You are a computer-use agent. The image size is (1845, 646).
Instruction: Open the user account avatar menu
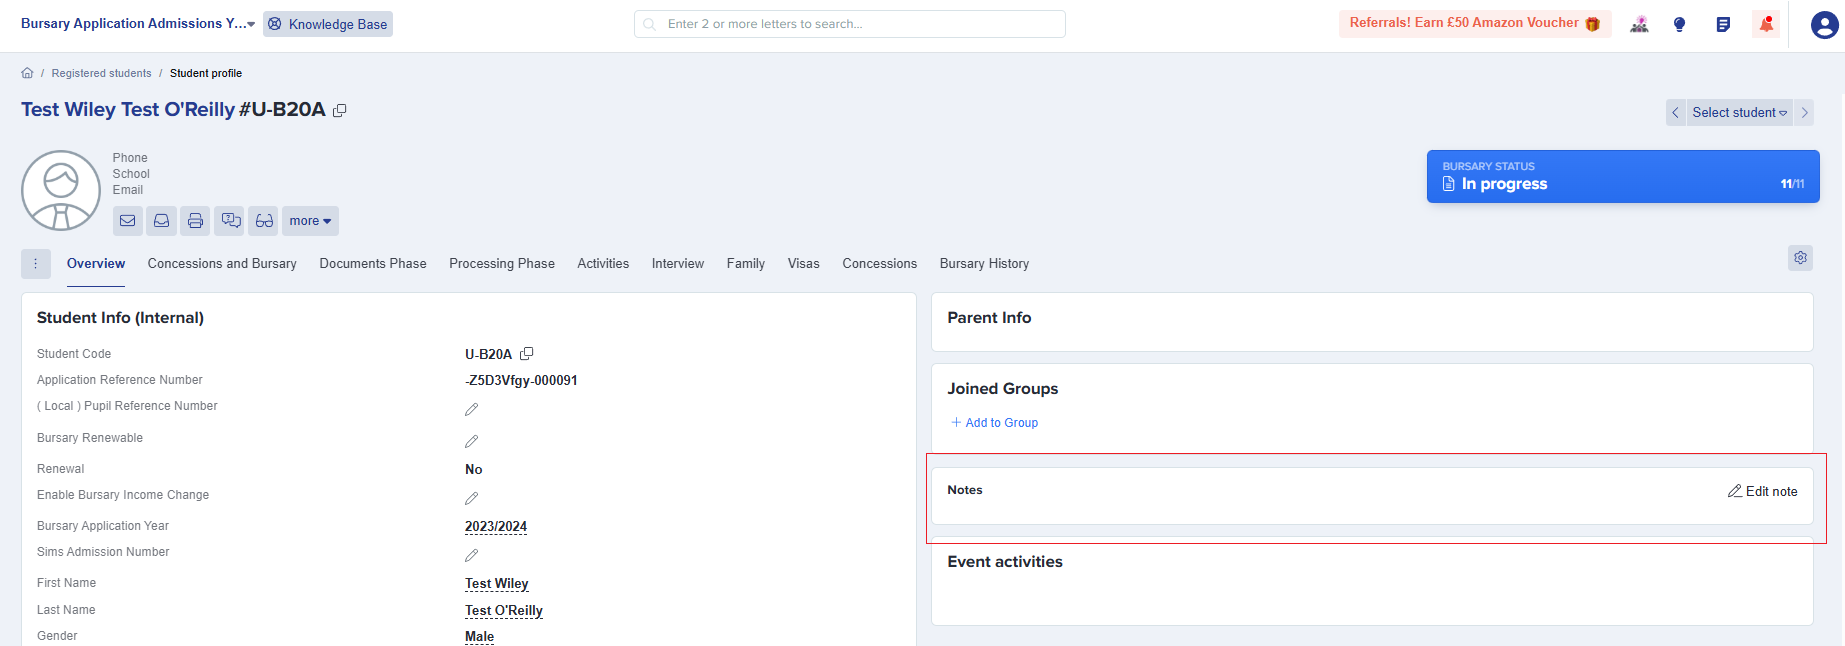pyautogui.click(x=1824, y=25)
